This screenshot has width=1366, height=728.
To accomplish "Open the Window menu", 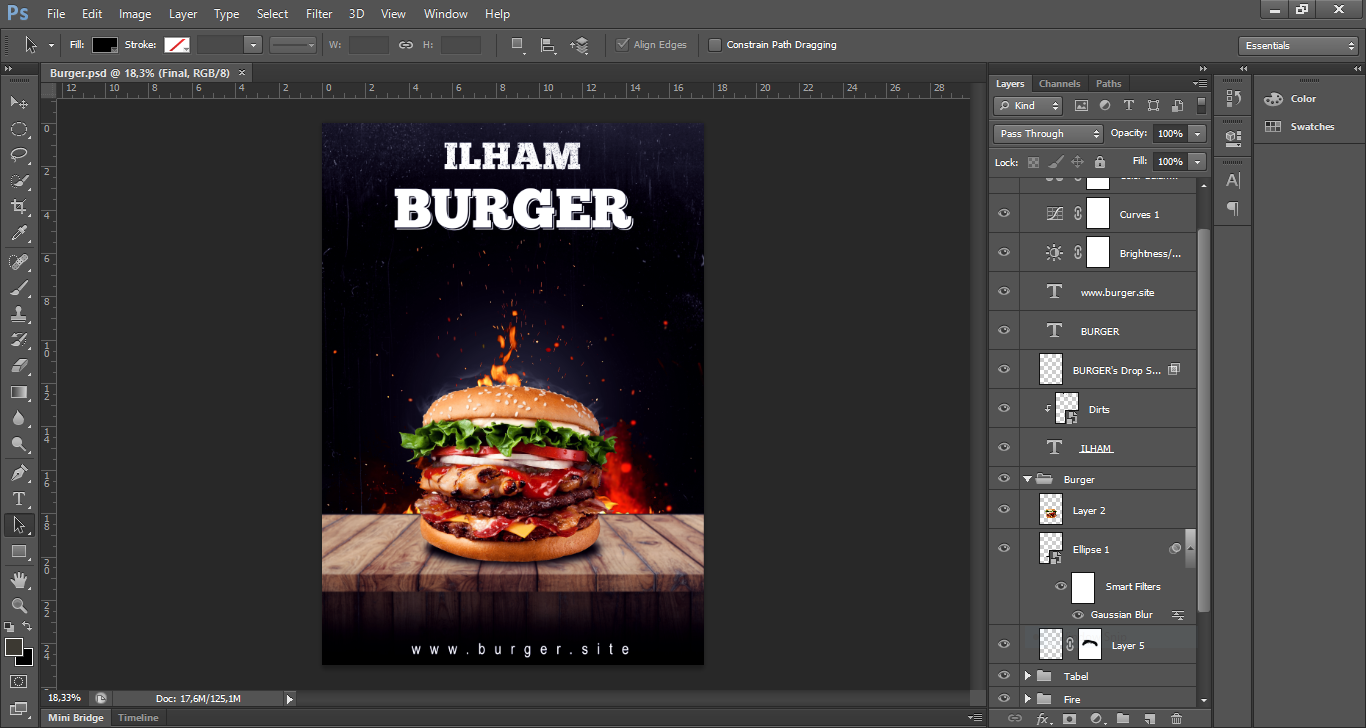I will (445, 14).
